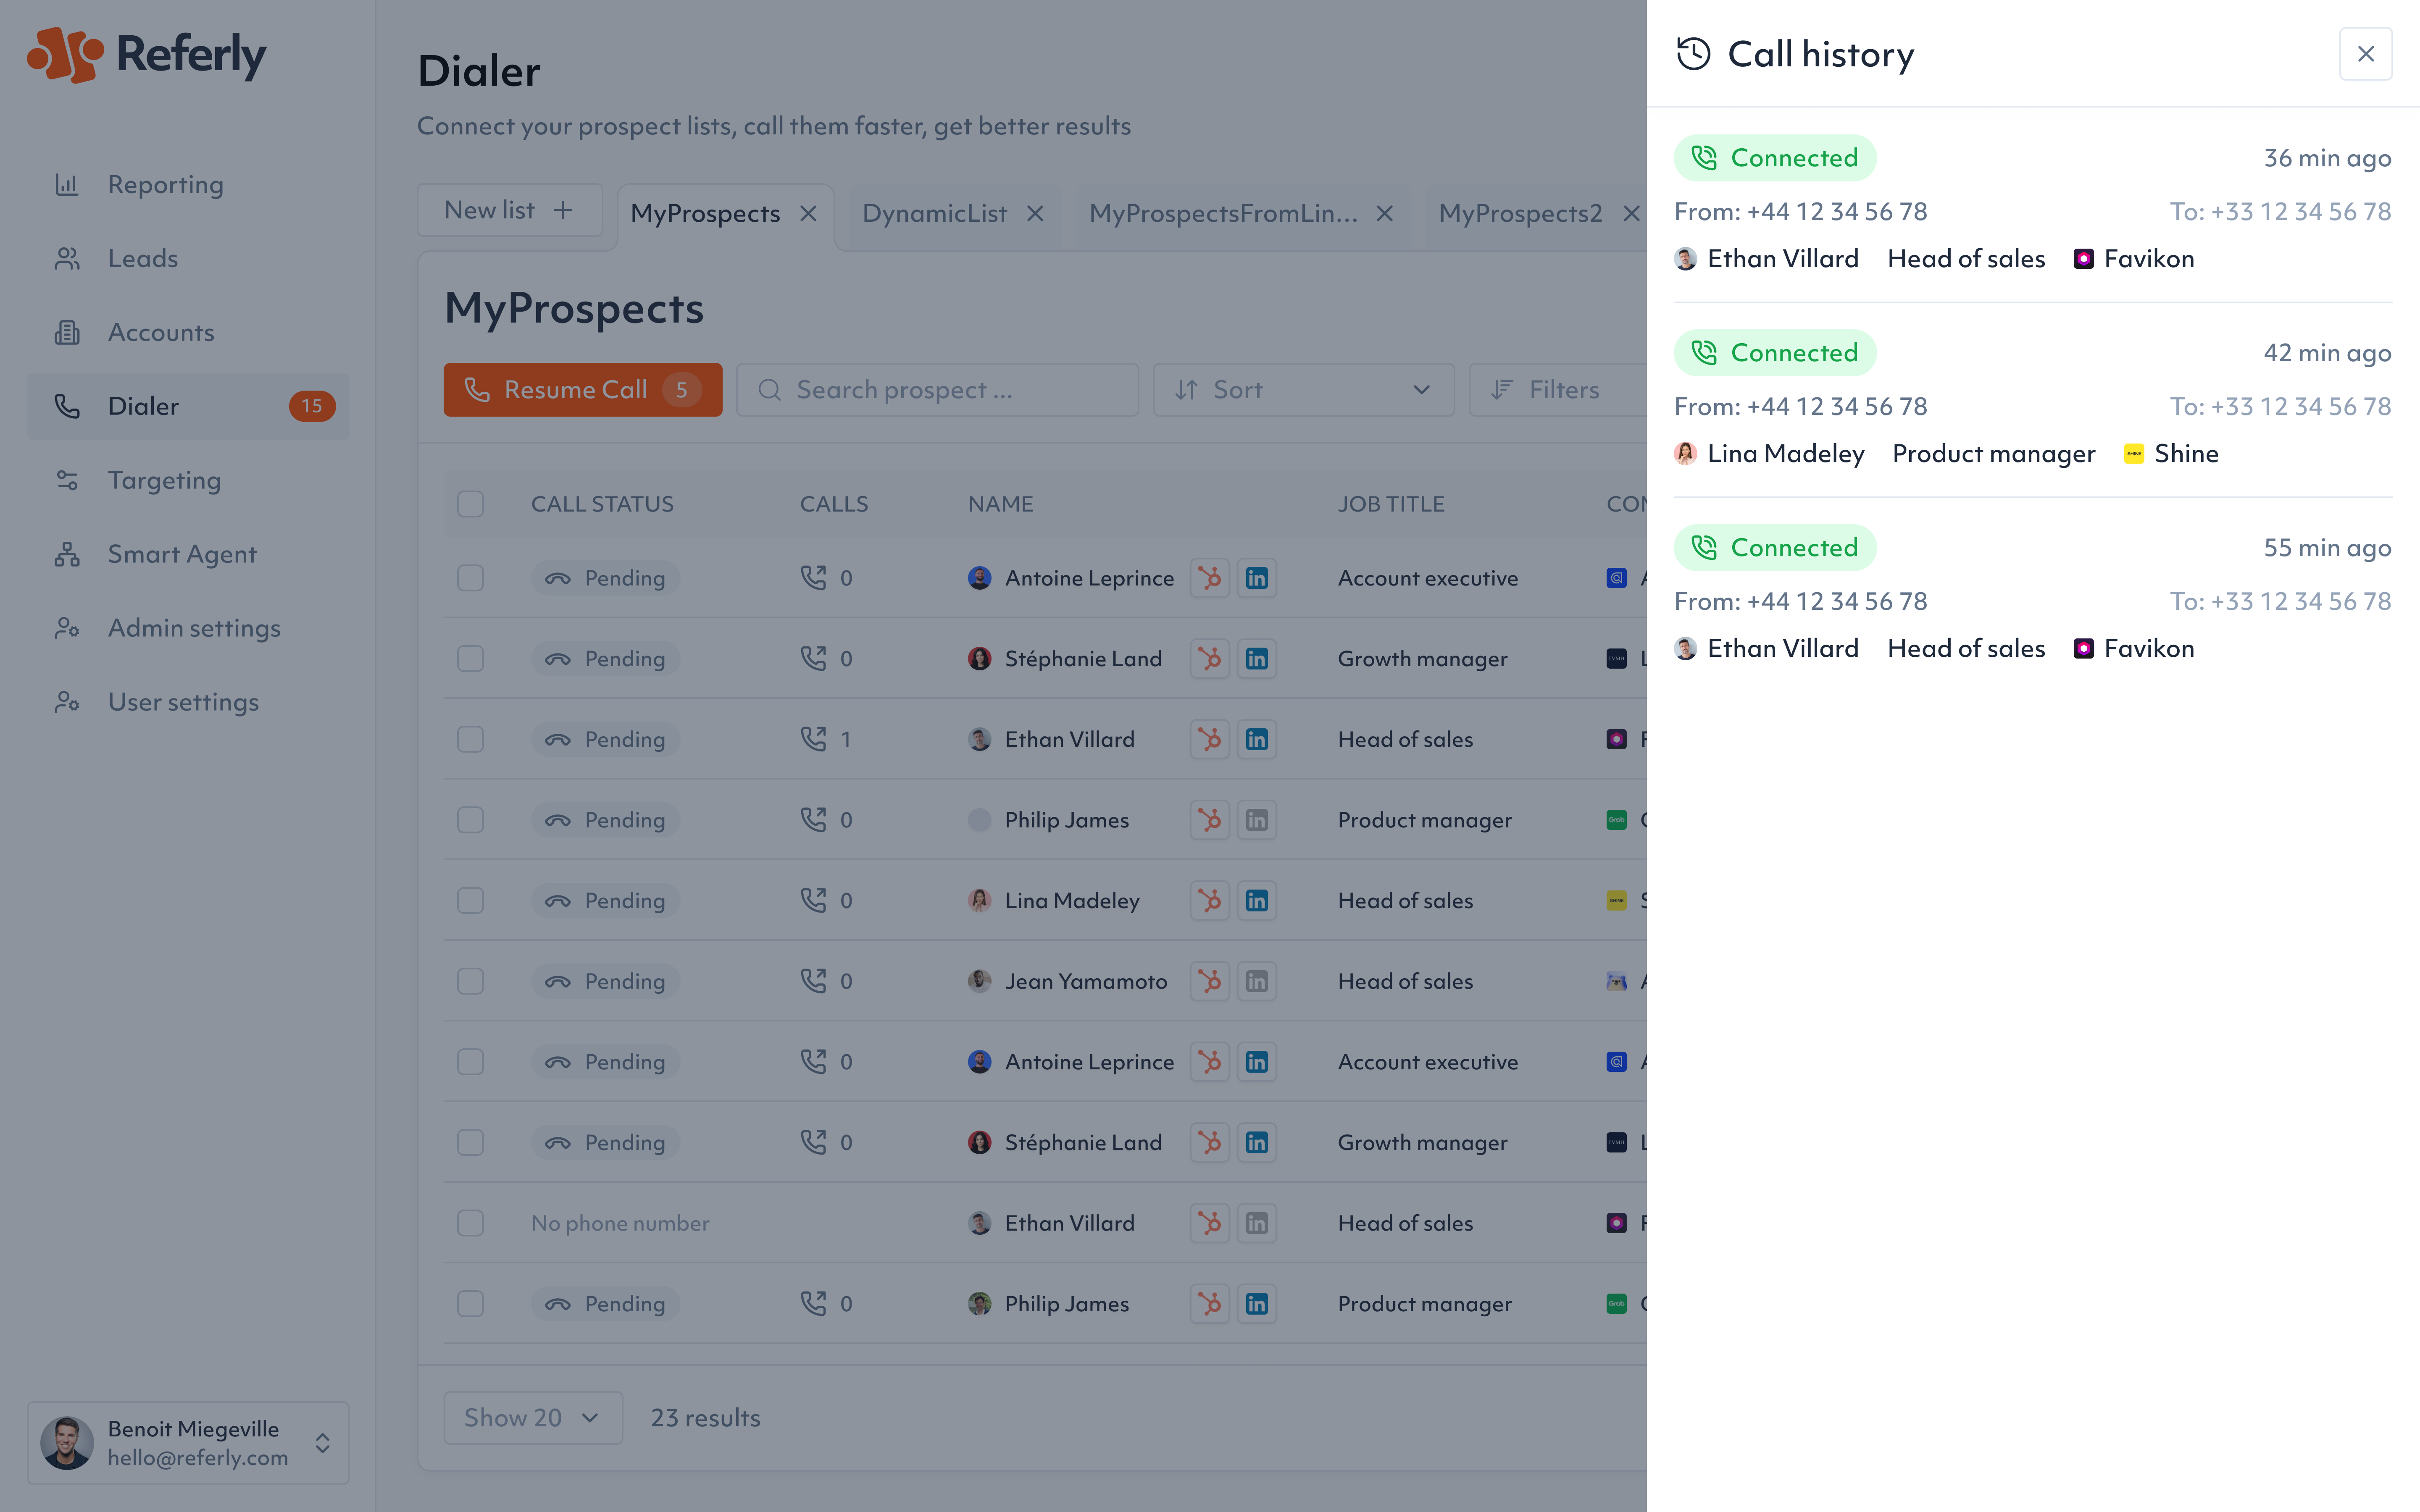Viewport: 2420px width, 1512px height.
Task: Expand the Show 20 page size dropdown
Action: click(532, 1418)
